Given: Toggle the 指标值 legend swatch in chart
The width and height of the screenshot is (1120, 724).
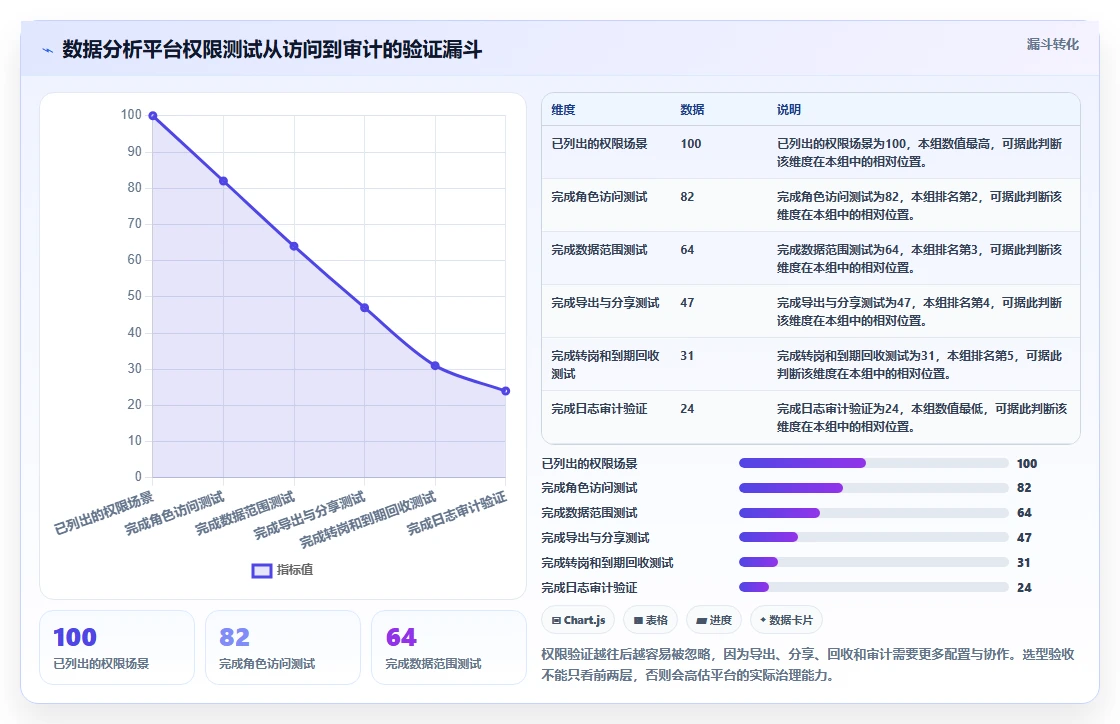Looking at the screenshot, I should 262,570.
